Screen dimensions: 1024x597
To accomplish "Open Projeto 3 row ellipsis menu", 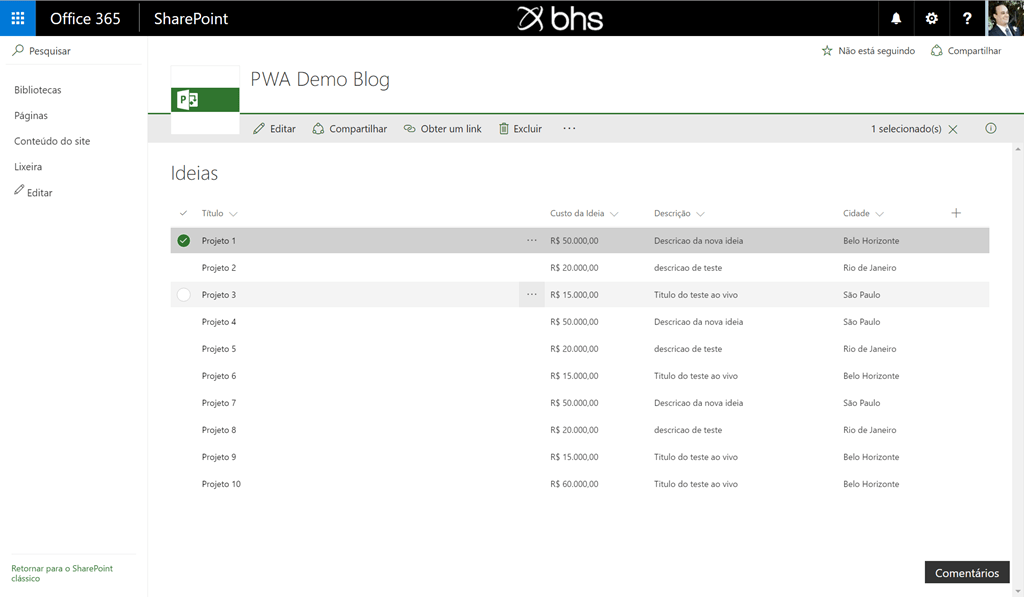I will (x=532, y=295).
